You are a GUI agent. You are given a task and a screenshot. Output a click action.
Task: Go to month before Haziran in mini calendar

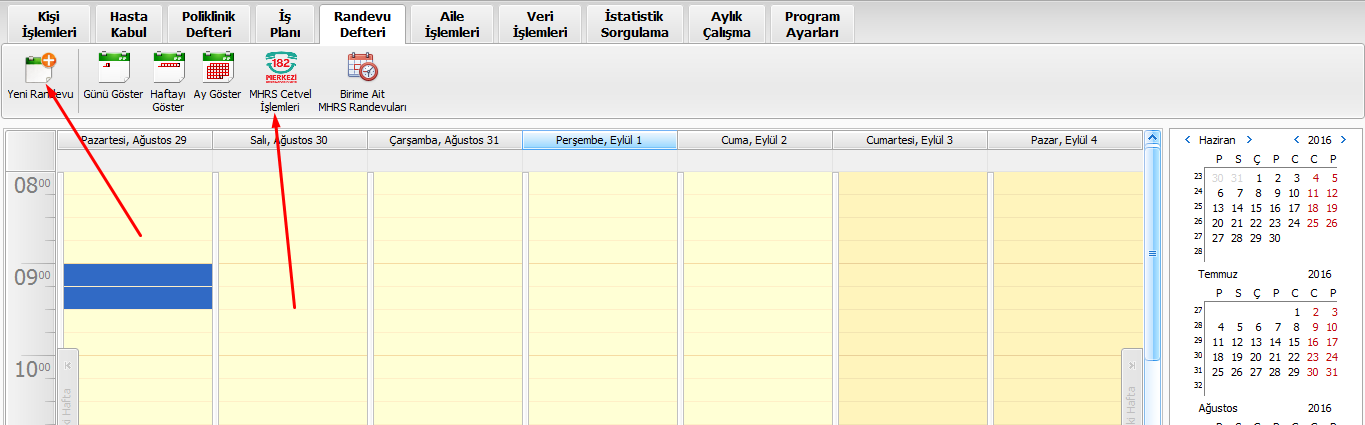click(x=1187, y=140)
